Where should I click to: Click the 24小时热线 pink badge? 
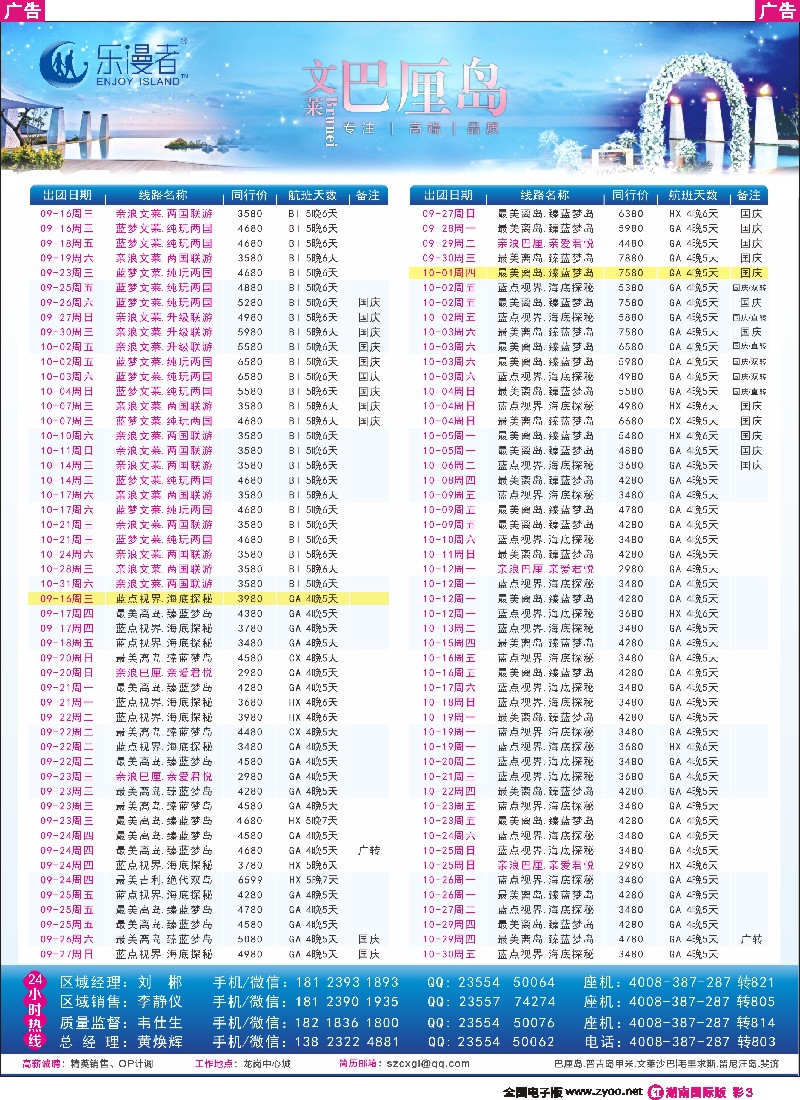click(x=34, y=1010)
